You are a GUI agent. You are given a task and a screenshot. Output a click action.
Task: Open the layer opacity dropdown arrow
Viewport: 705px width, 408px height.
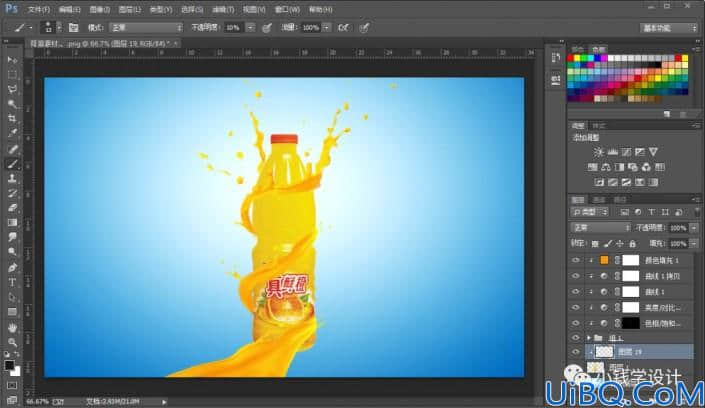pos(694,228)
